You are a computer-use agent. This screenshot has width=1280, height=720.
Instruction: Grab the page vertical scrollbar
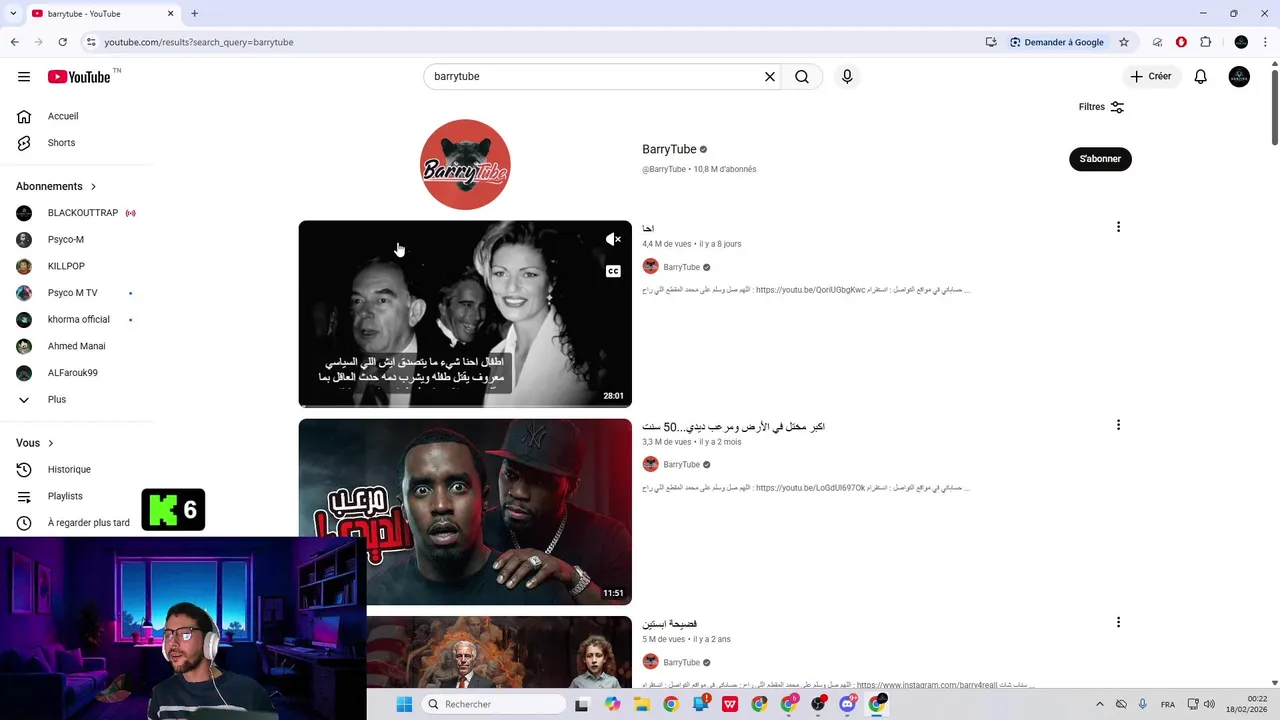(x=1274, y=108)
